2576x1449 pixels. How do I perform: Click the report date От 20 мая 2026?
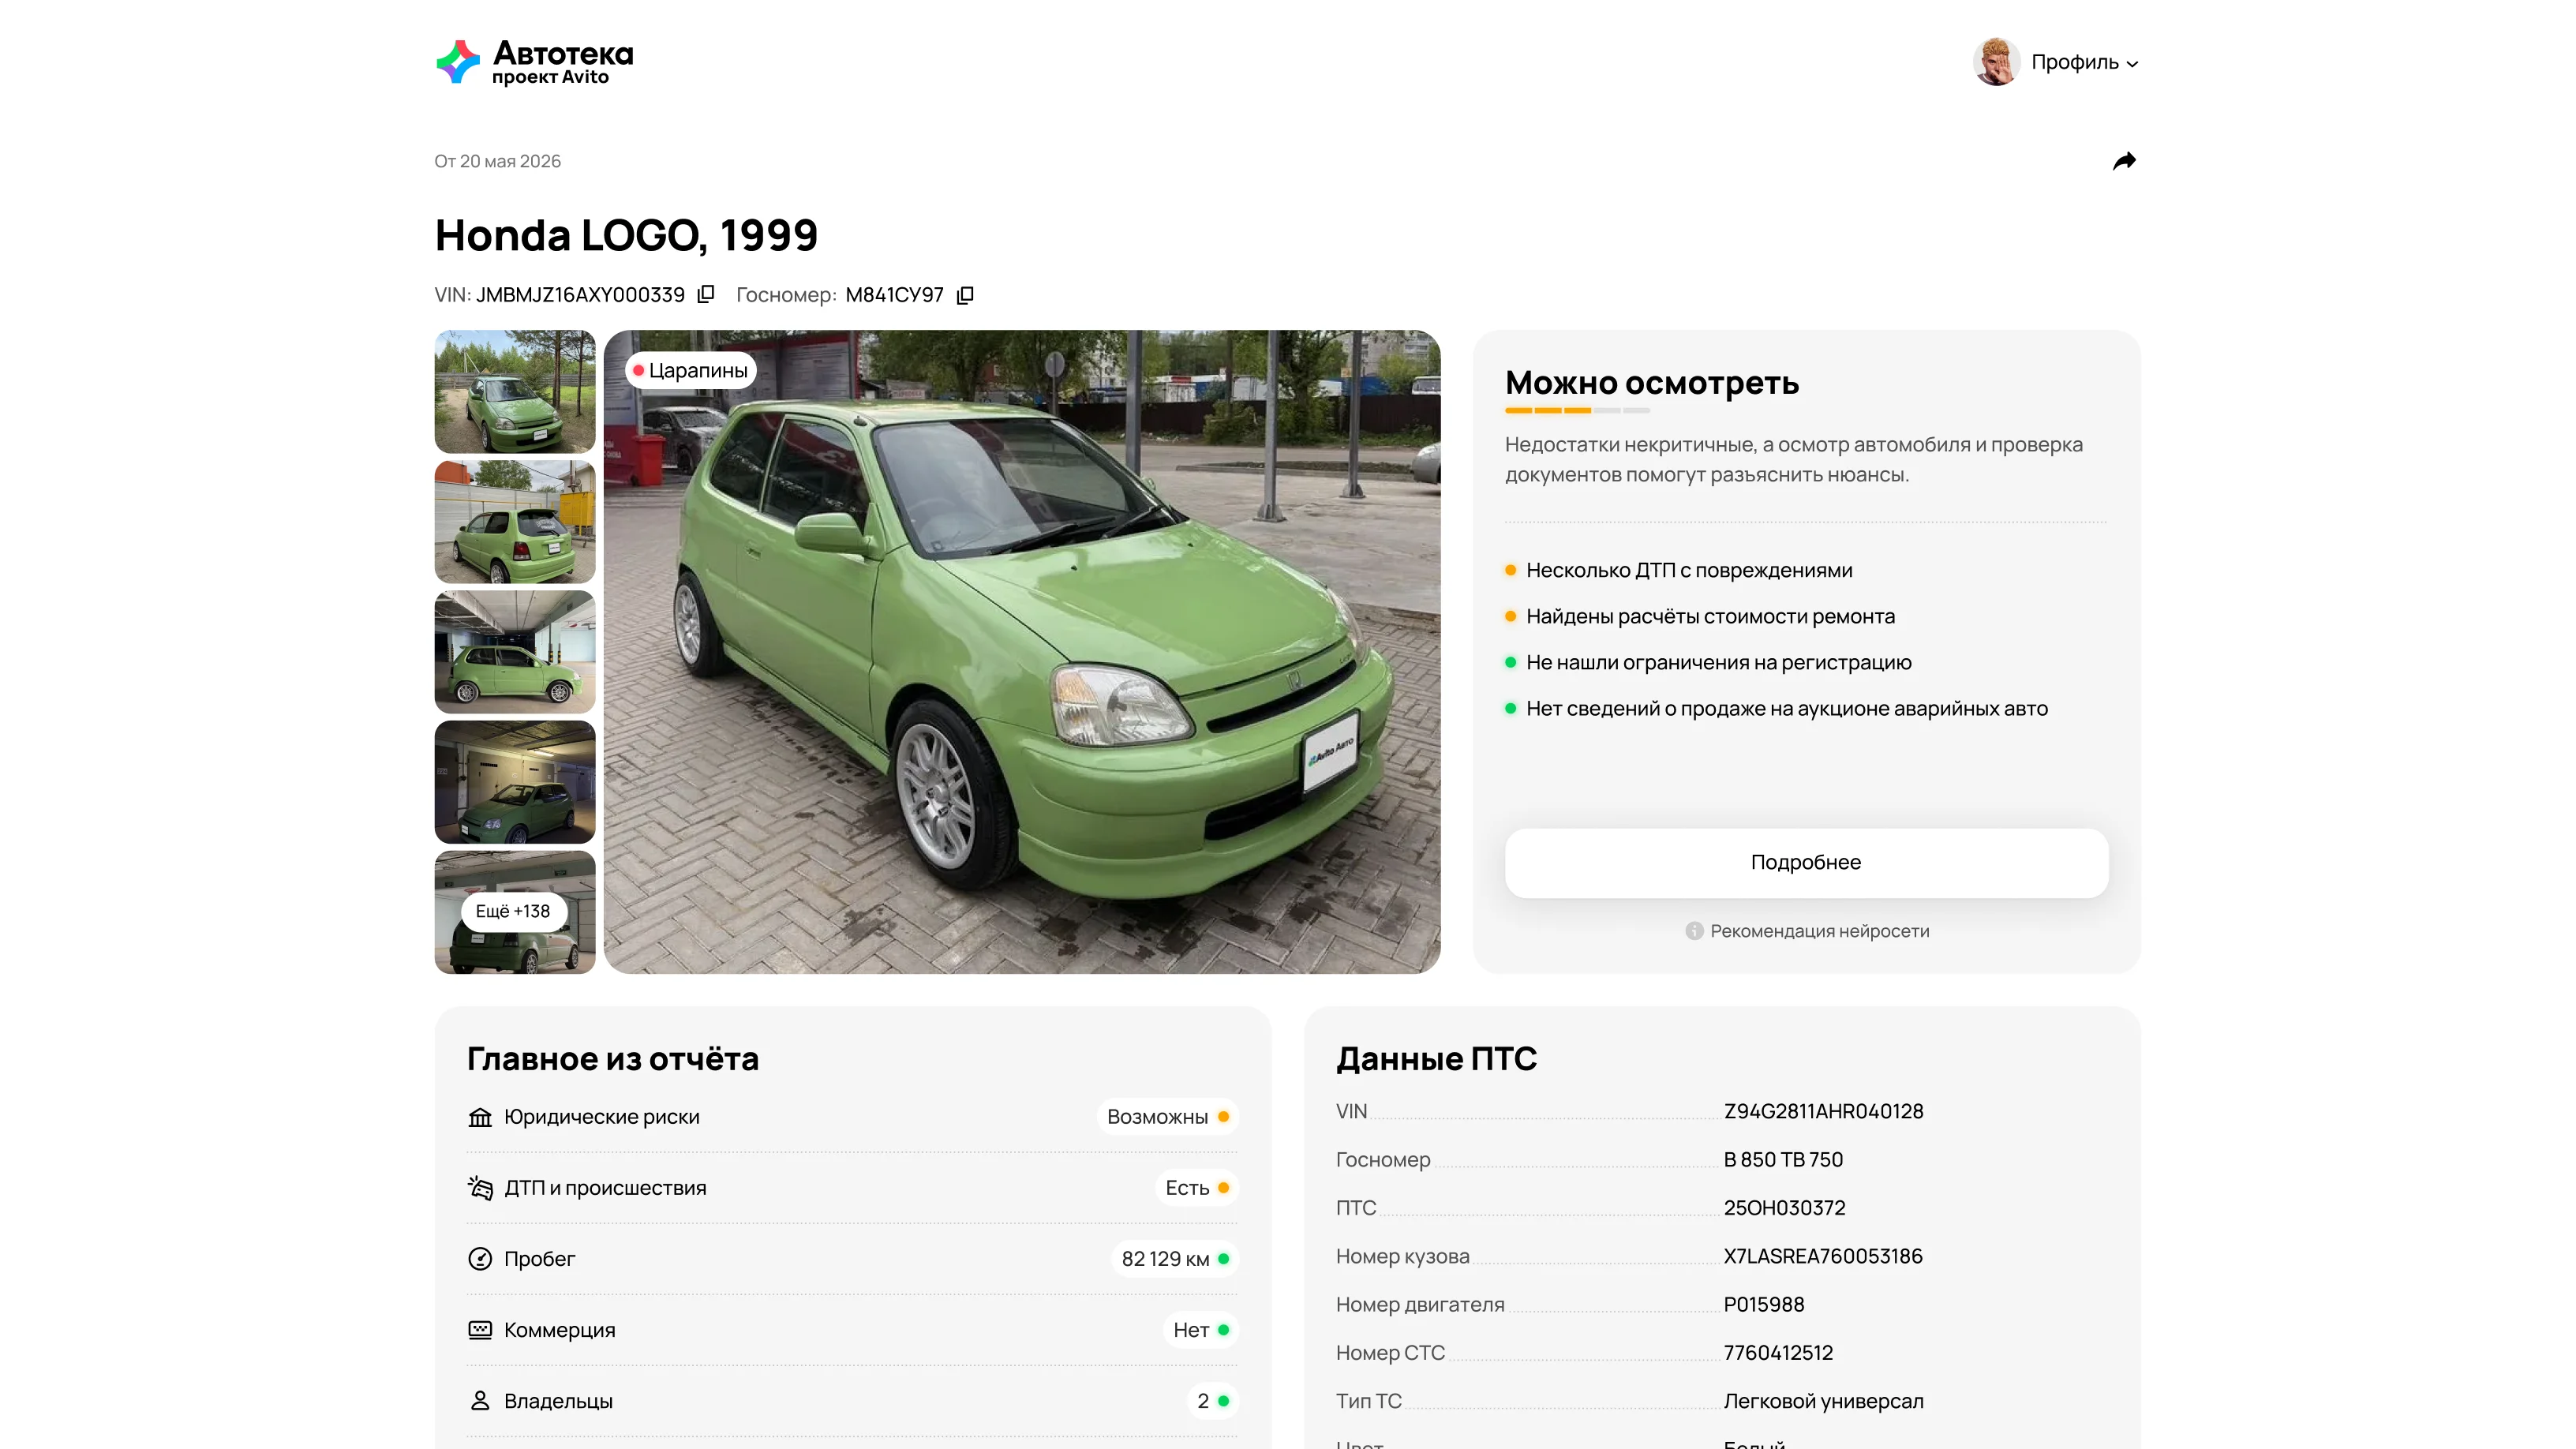pyautogui.click(x=497, y=161)
